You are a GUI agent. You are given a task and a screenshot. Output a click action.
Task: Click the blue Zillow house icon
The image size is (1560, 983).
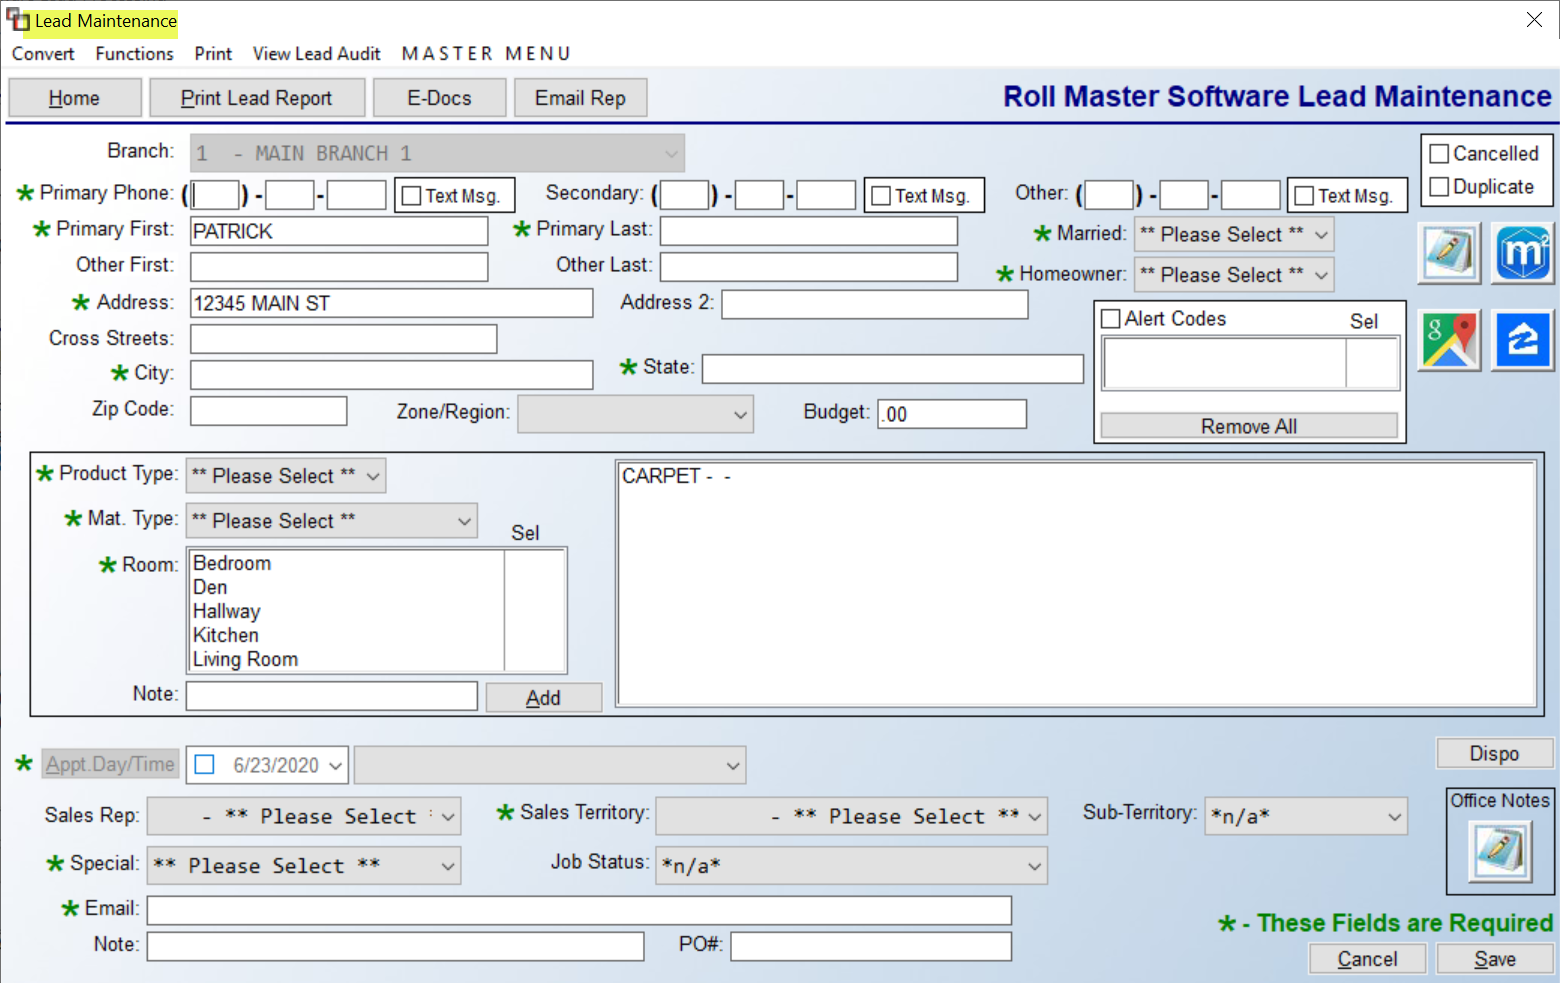point(1523,340)
